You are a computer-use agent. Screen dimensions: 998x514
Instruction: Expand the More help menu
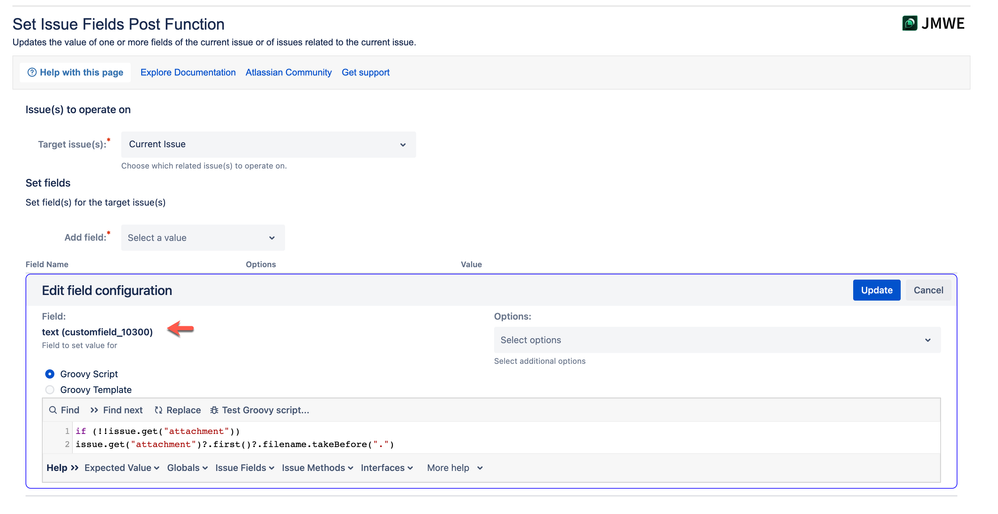coord(454,468)
